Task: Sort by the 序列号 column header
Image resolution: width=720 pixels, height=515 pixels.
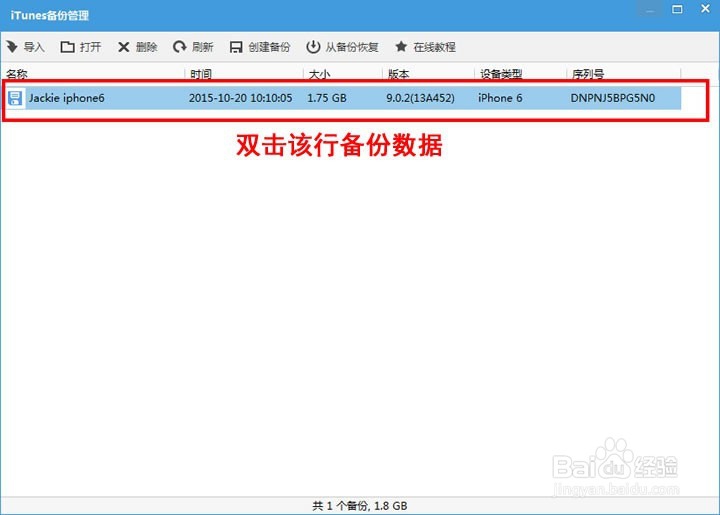Action: coord(588,73)
